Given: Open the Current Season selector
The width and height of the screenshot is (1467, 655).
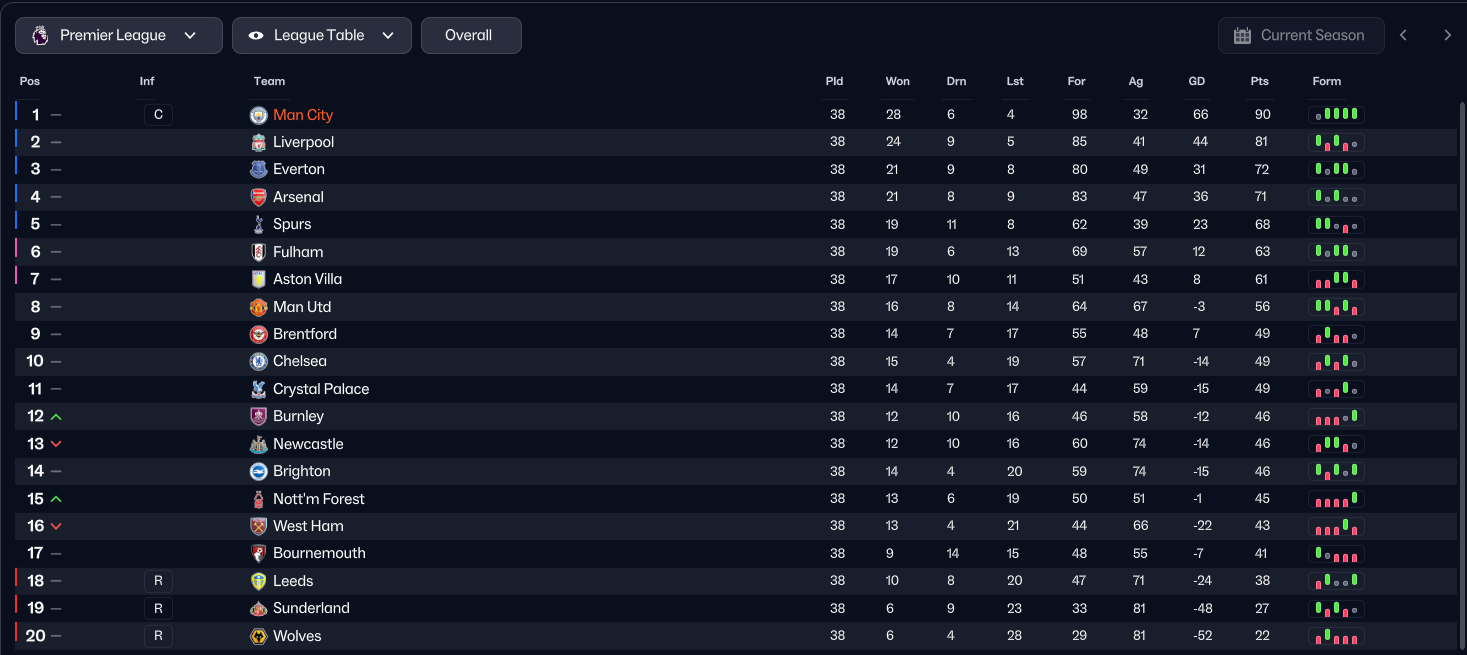Looking at the screenshot, I should [x=1301, y=36].
